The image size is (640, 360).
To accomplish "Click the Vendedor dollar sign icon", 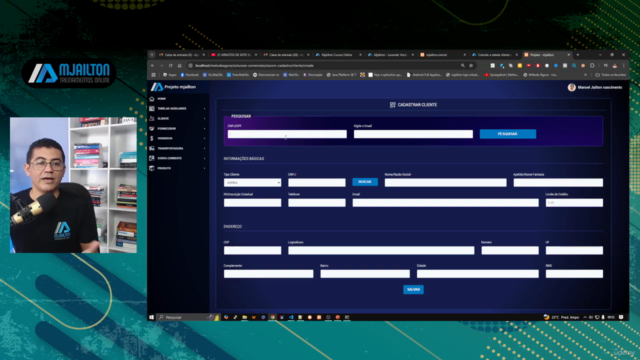I will (152, 138).
